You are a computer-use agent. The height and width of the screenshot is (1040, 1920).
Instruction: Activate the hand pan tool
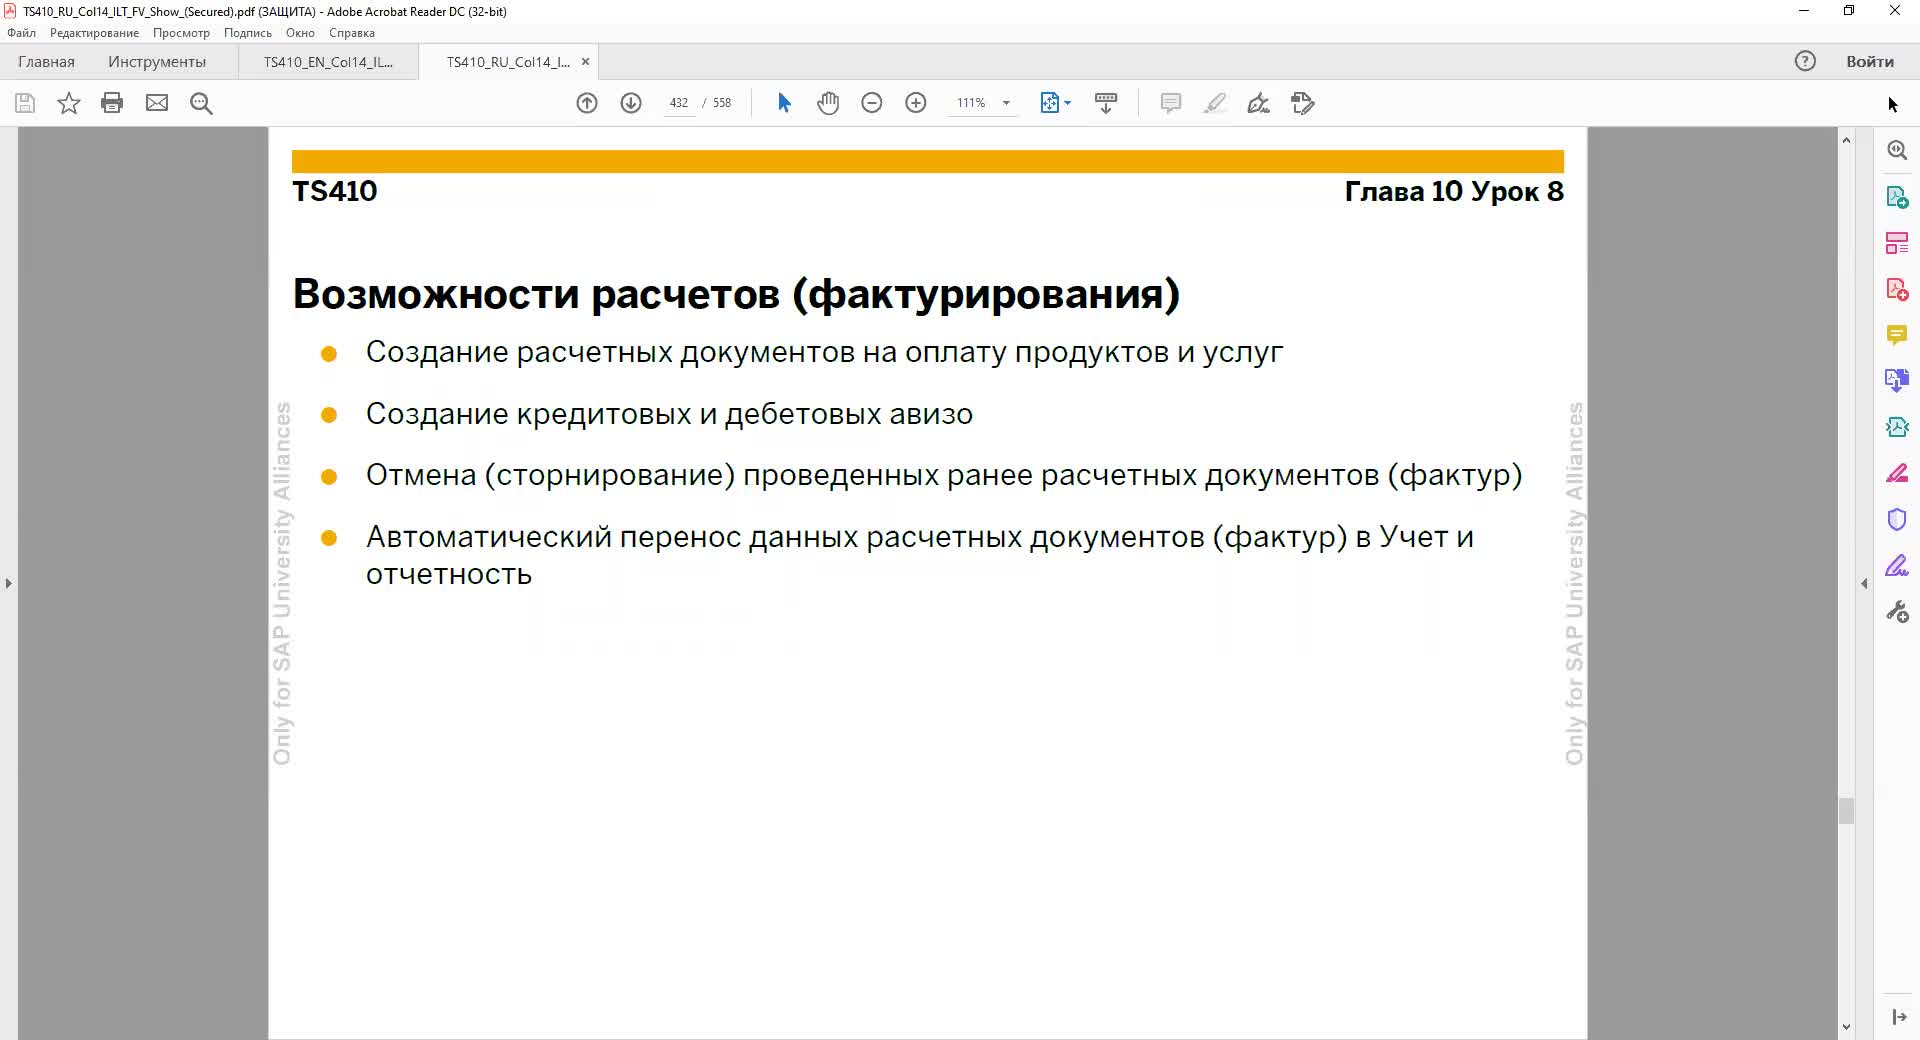[828, 103]
